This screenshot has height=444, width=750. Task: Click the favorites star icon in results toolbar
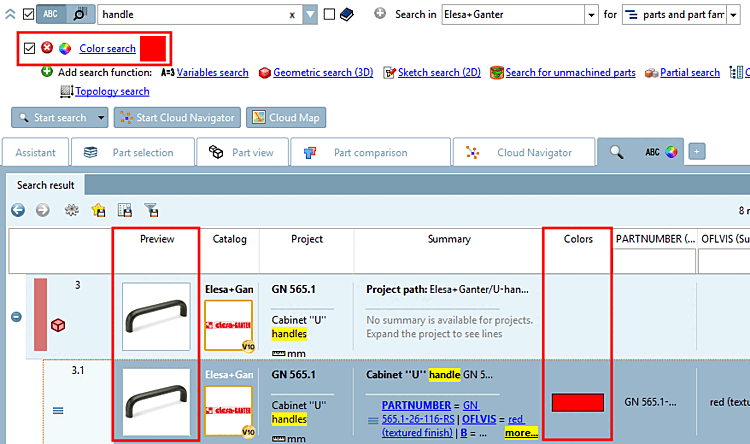coord(99,210)
